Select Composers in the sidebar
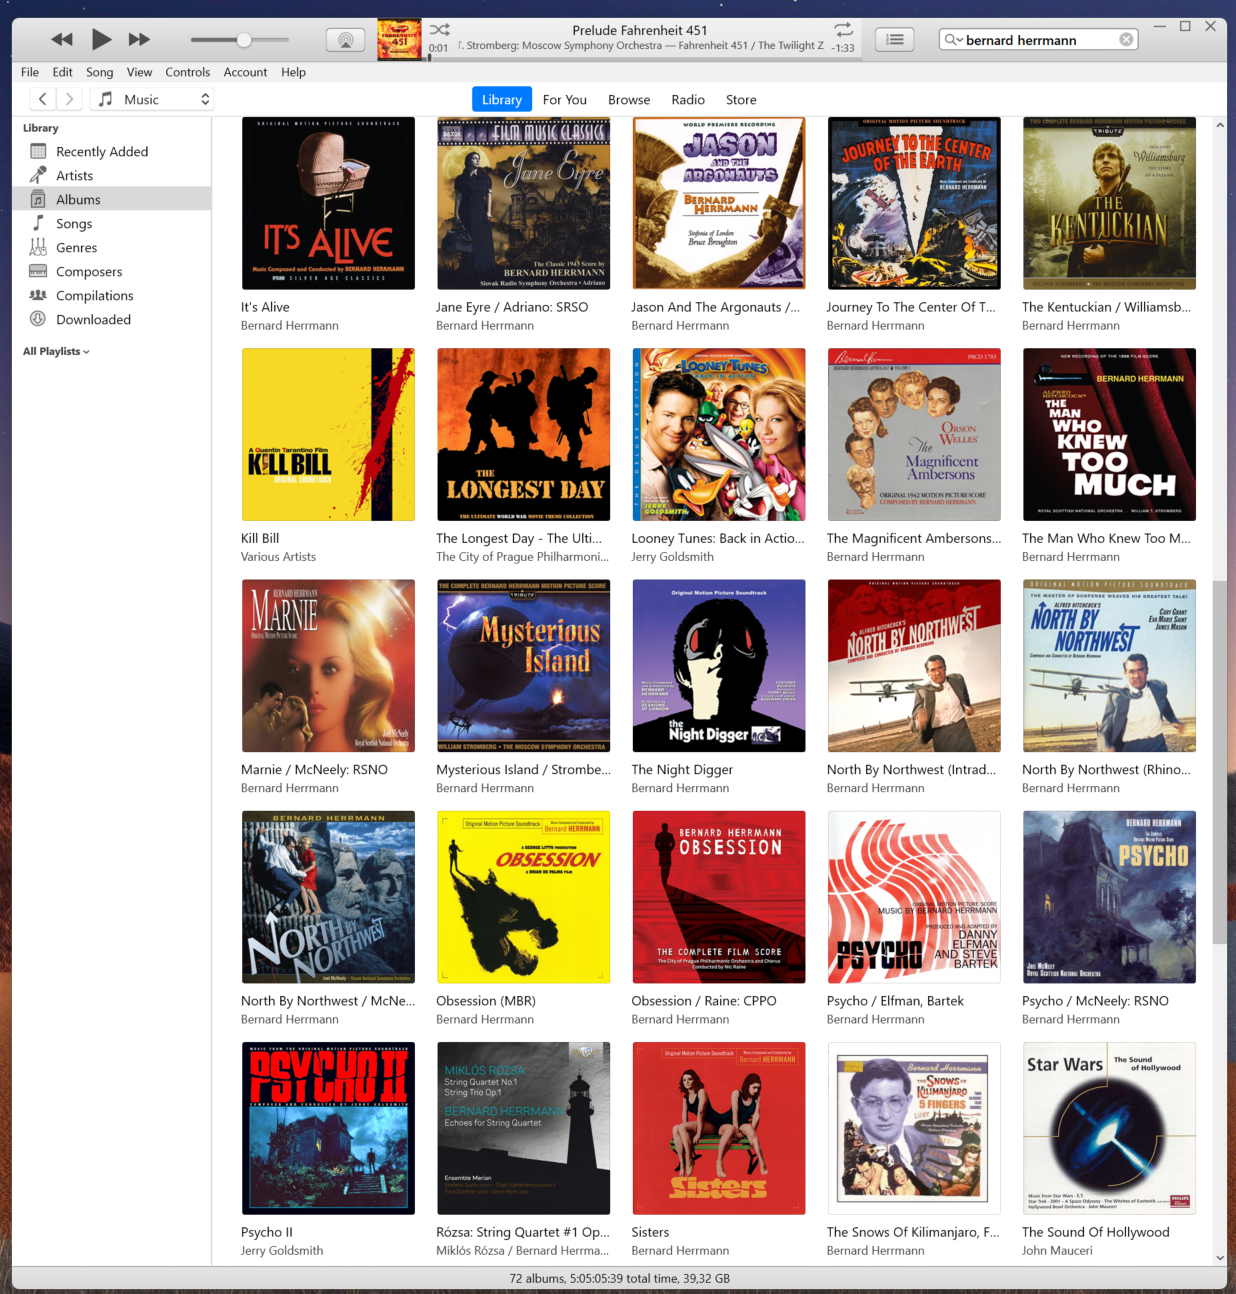 tap(112, 271)
